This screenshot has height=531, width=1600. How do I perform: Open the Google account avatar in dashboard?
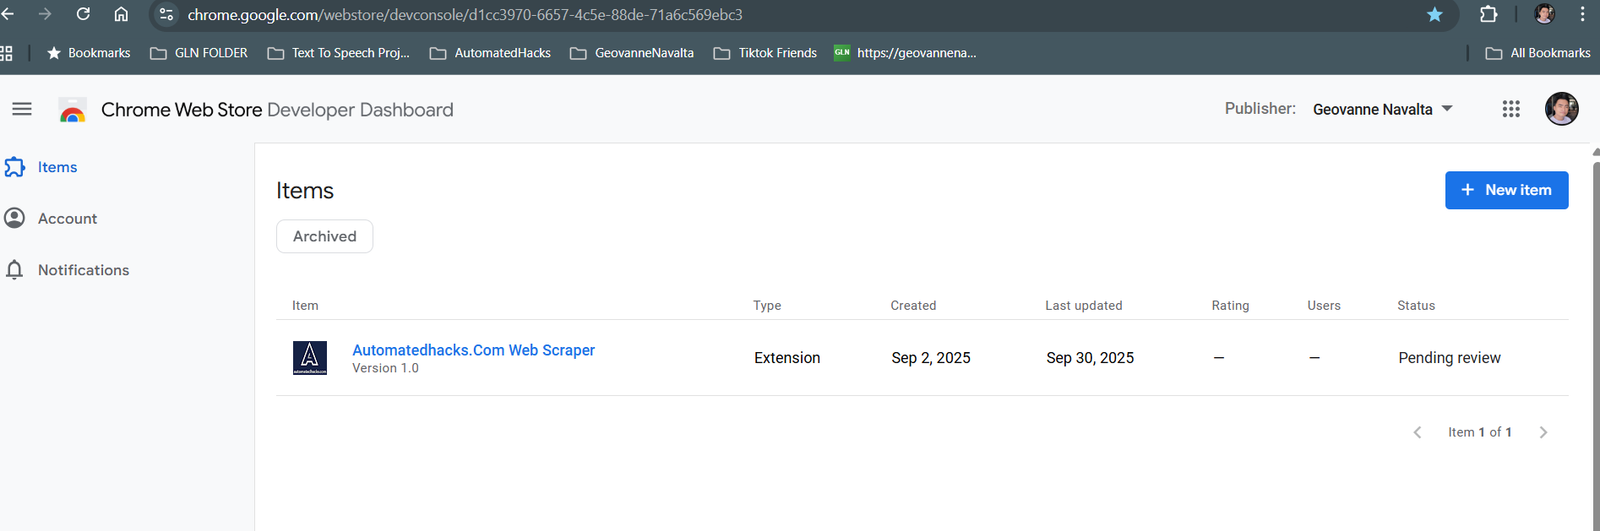pos(1561,109)
